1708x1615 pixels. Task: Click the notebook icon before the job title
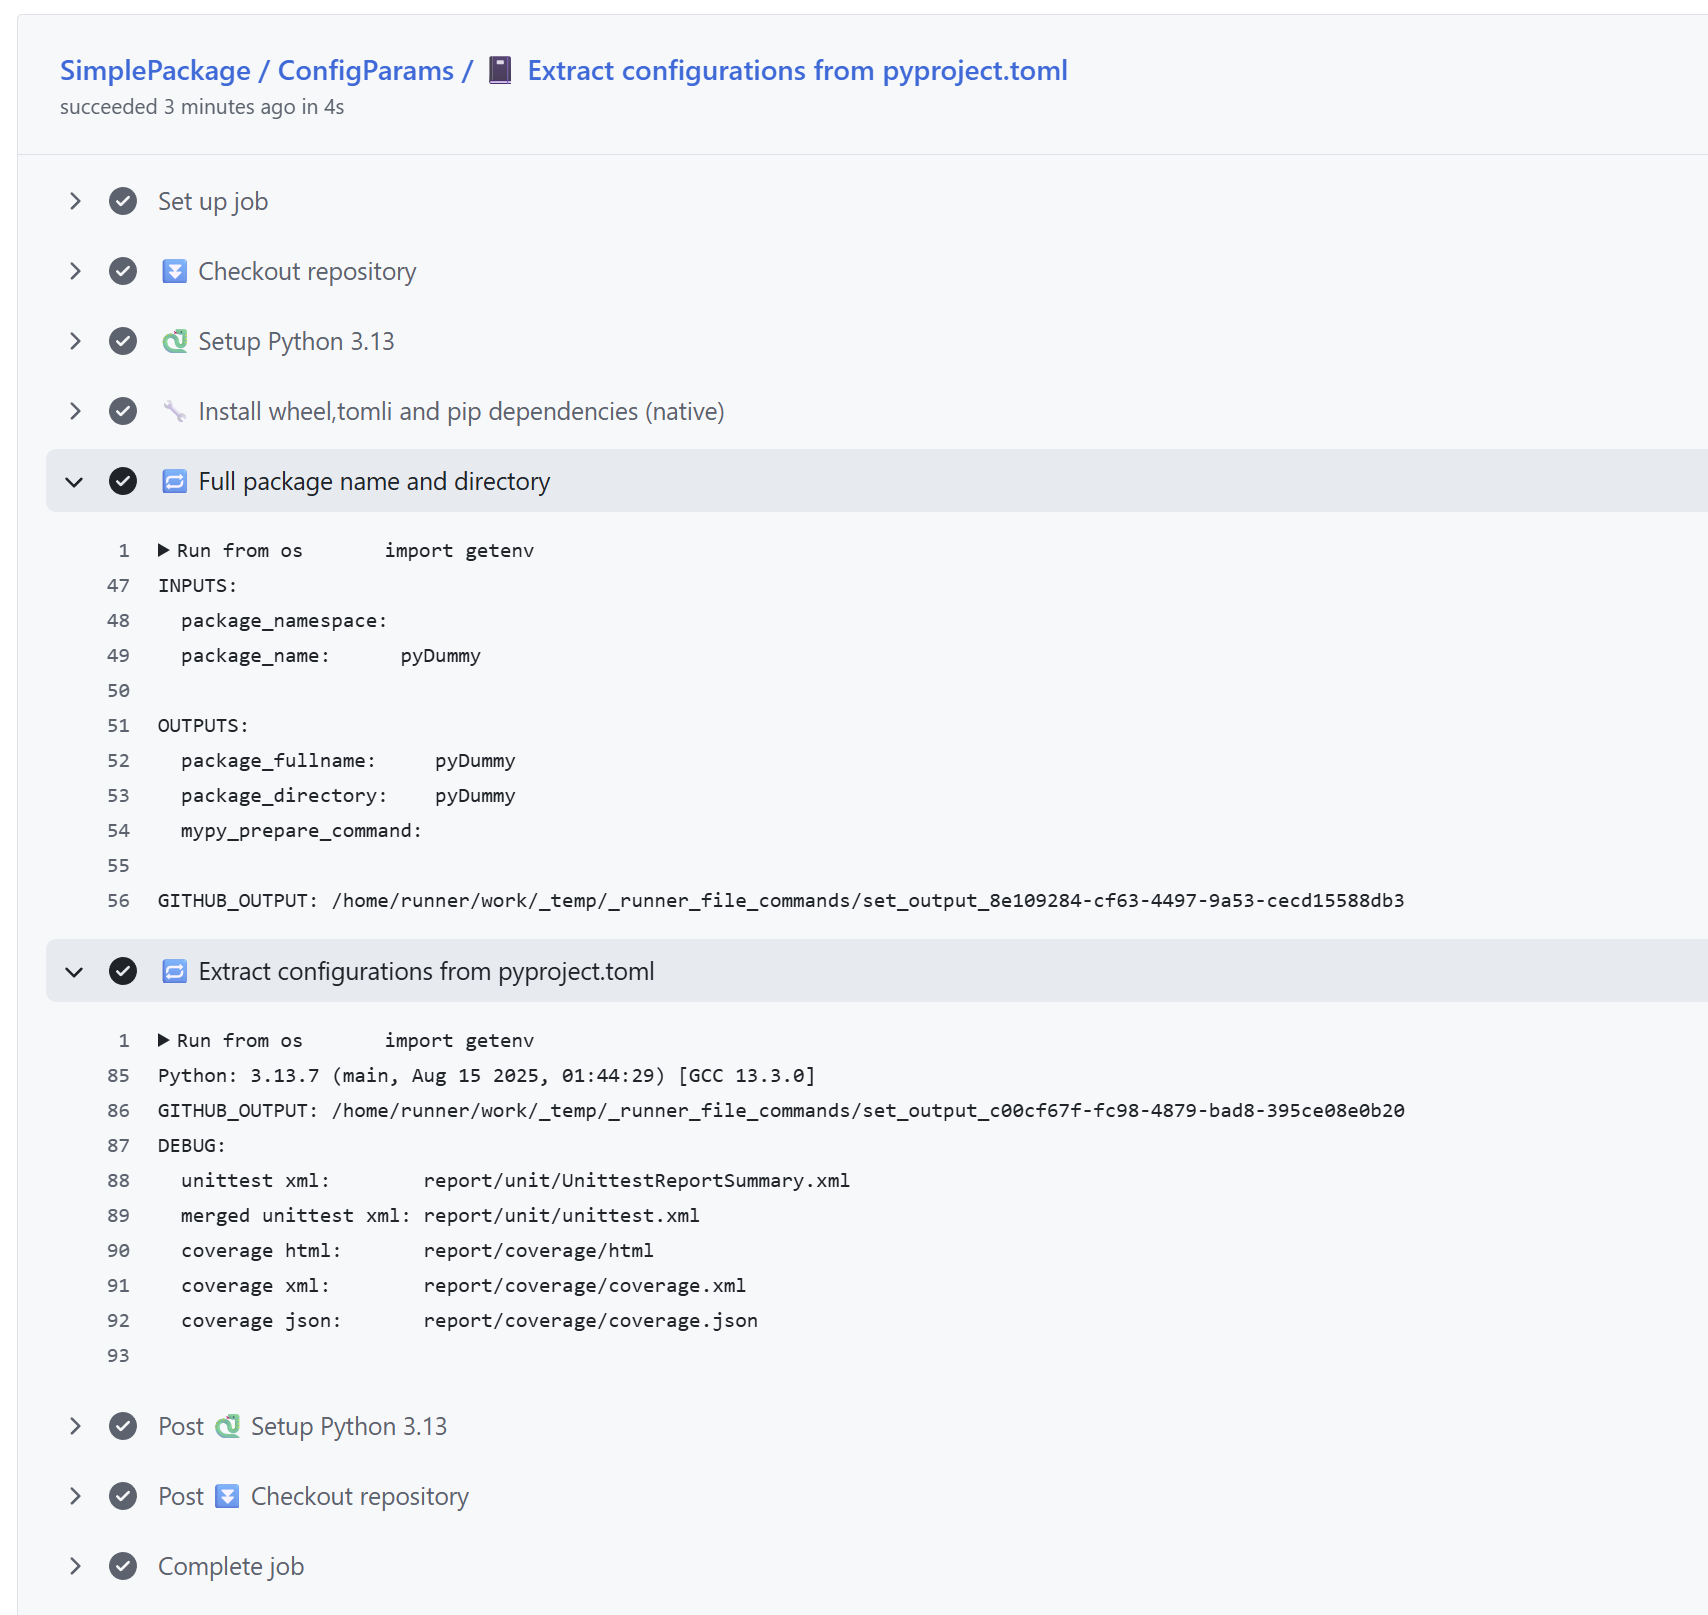tap(500, 70)
